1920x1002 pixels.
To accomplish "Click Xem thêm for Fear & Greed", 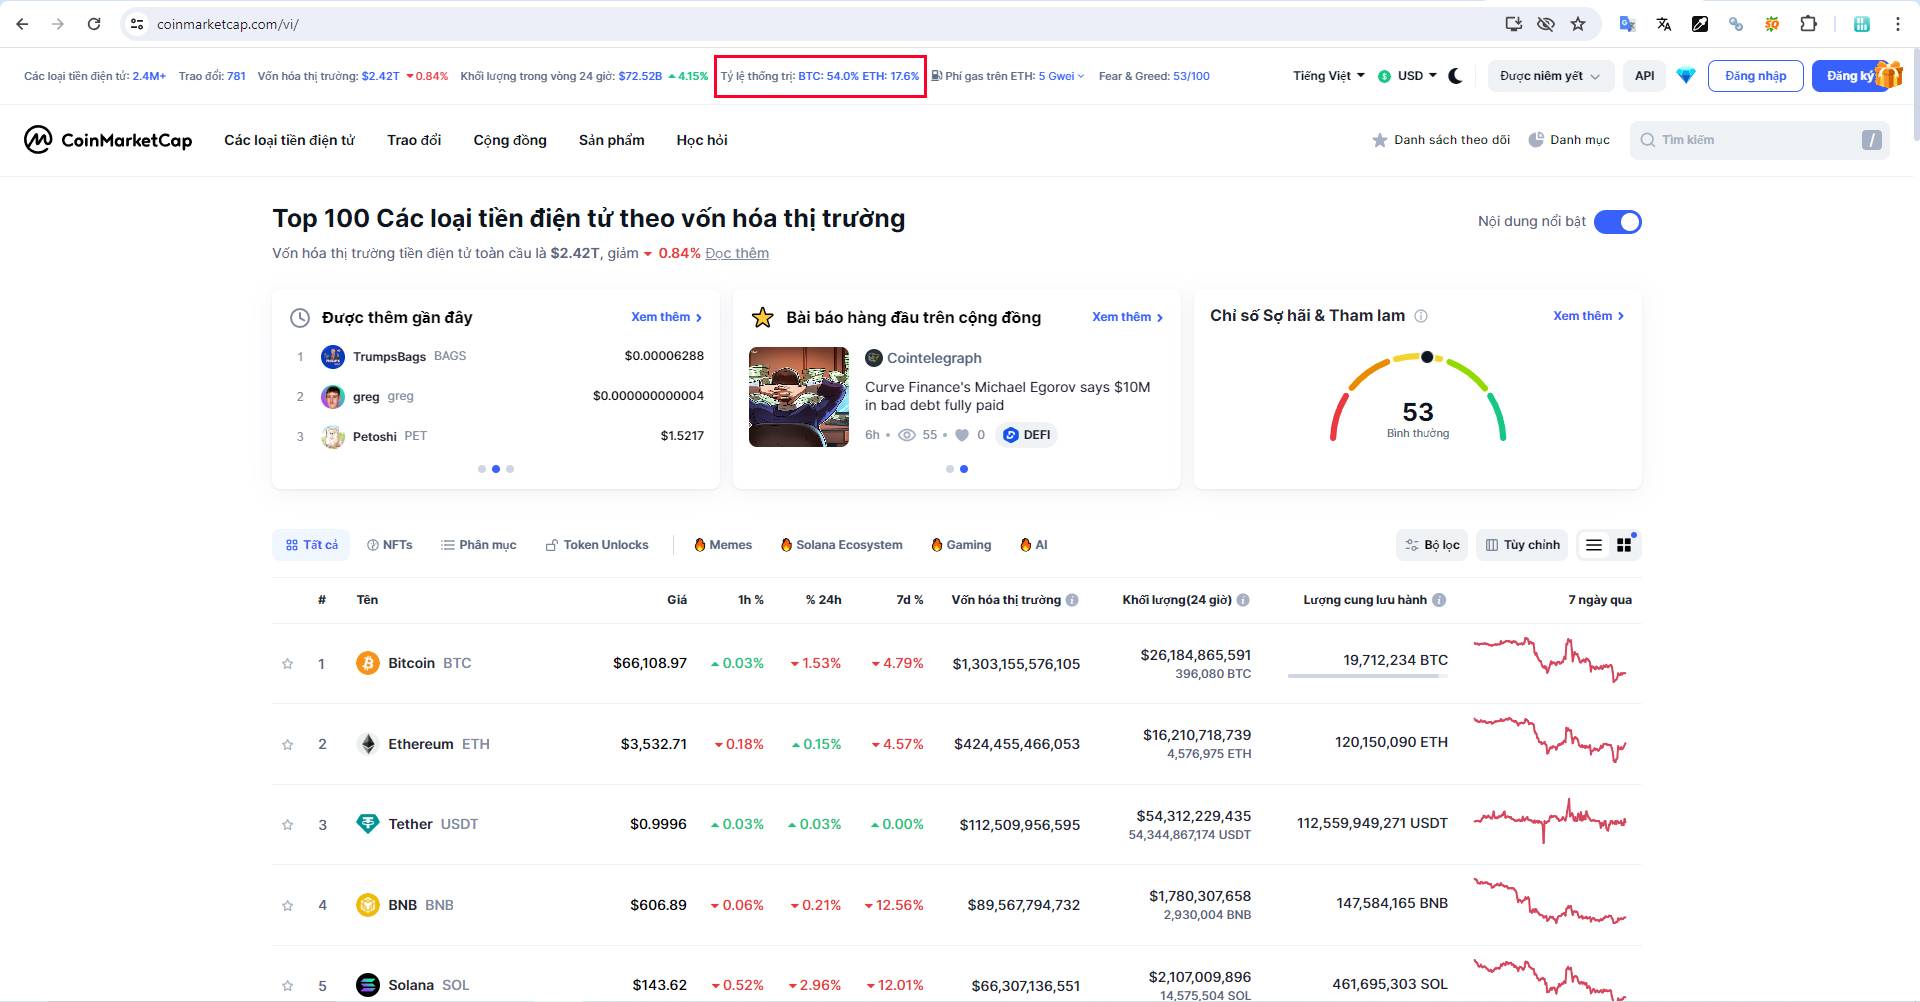I will 1589,316.
